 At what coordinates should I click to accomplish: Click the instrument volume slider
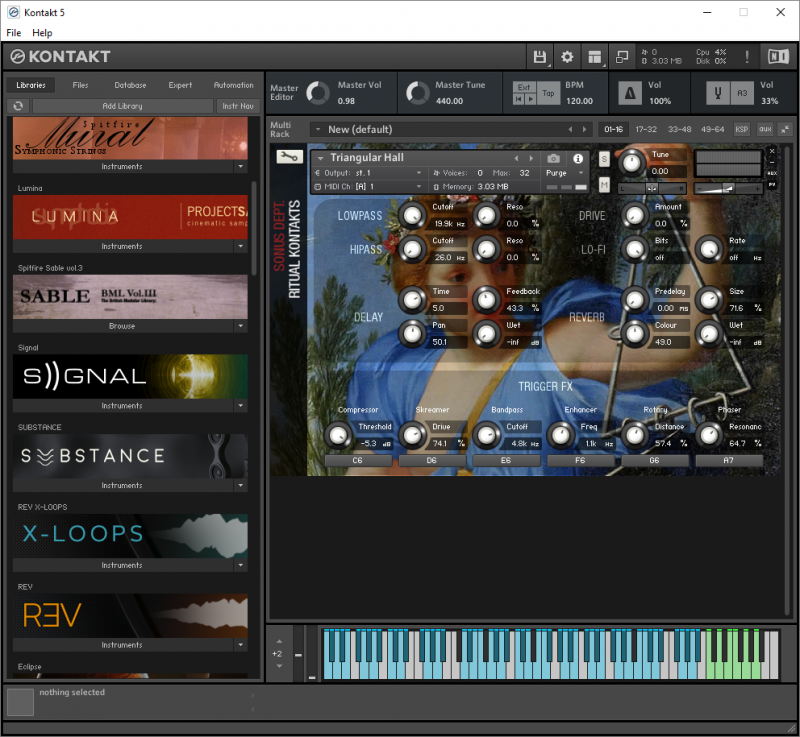[728, 189]
